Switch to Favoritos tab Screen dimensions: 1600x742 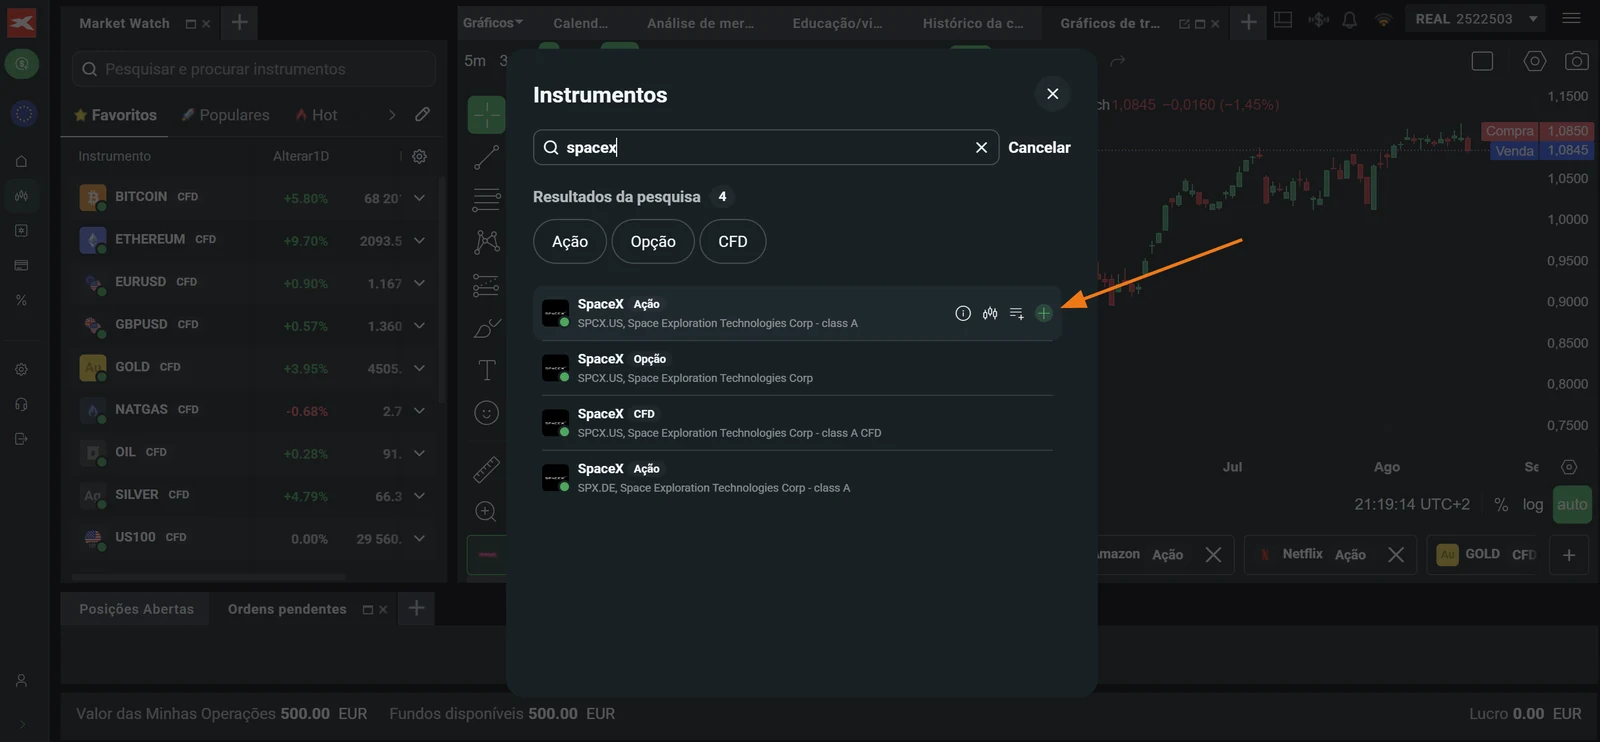click(x=115, y=115)
